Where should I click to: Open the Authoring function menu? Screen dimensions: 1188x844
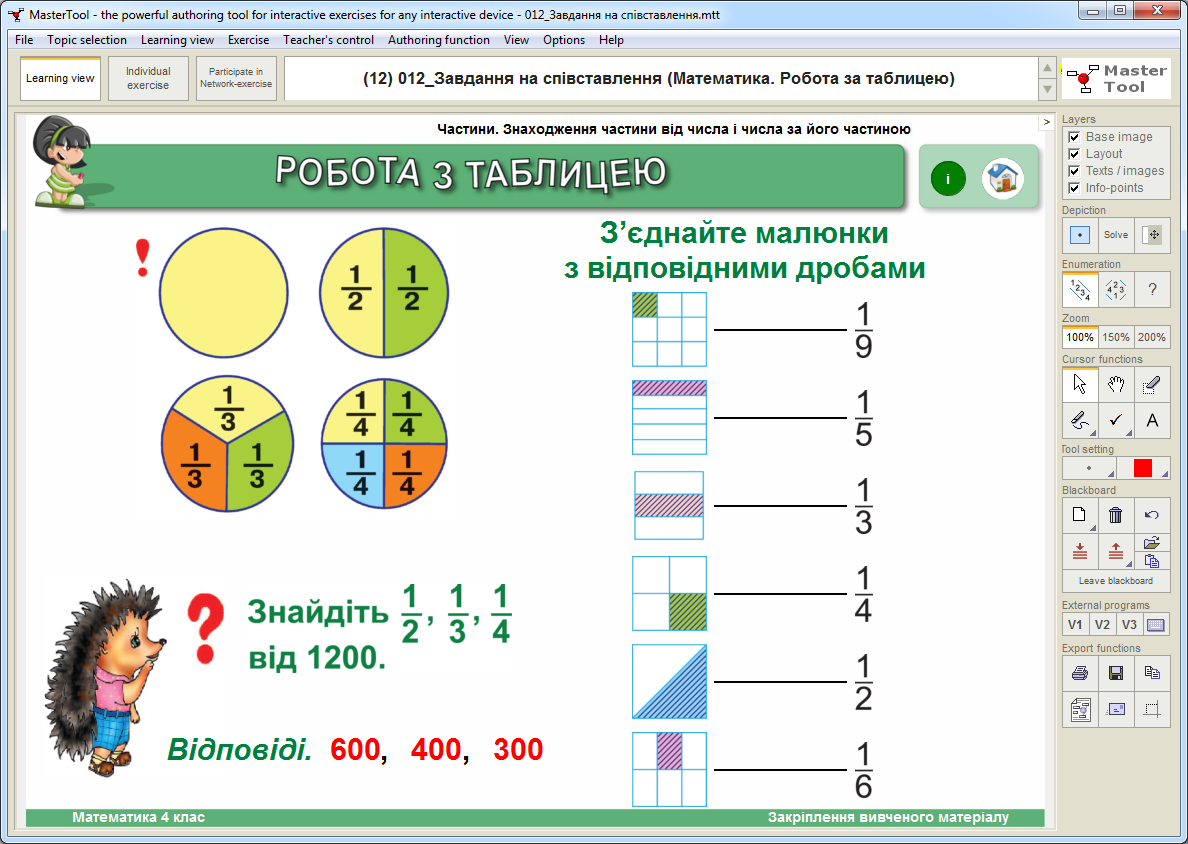(x=439, y=40)
